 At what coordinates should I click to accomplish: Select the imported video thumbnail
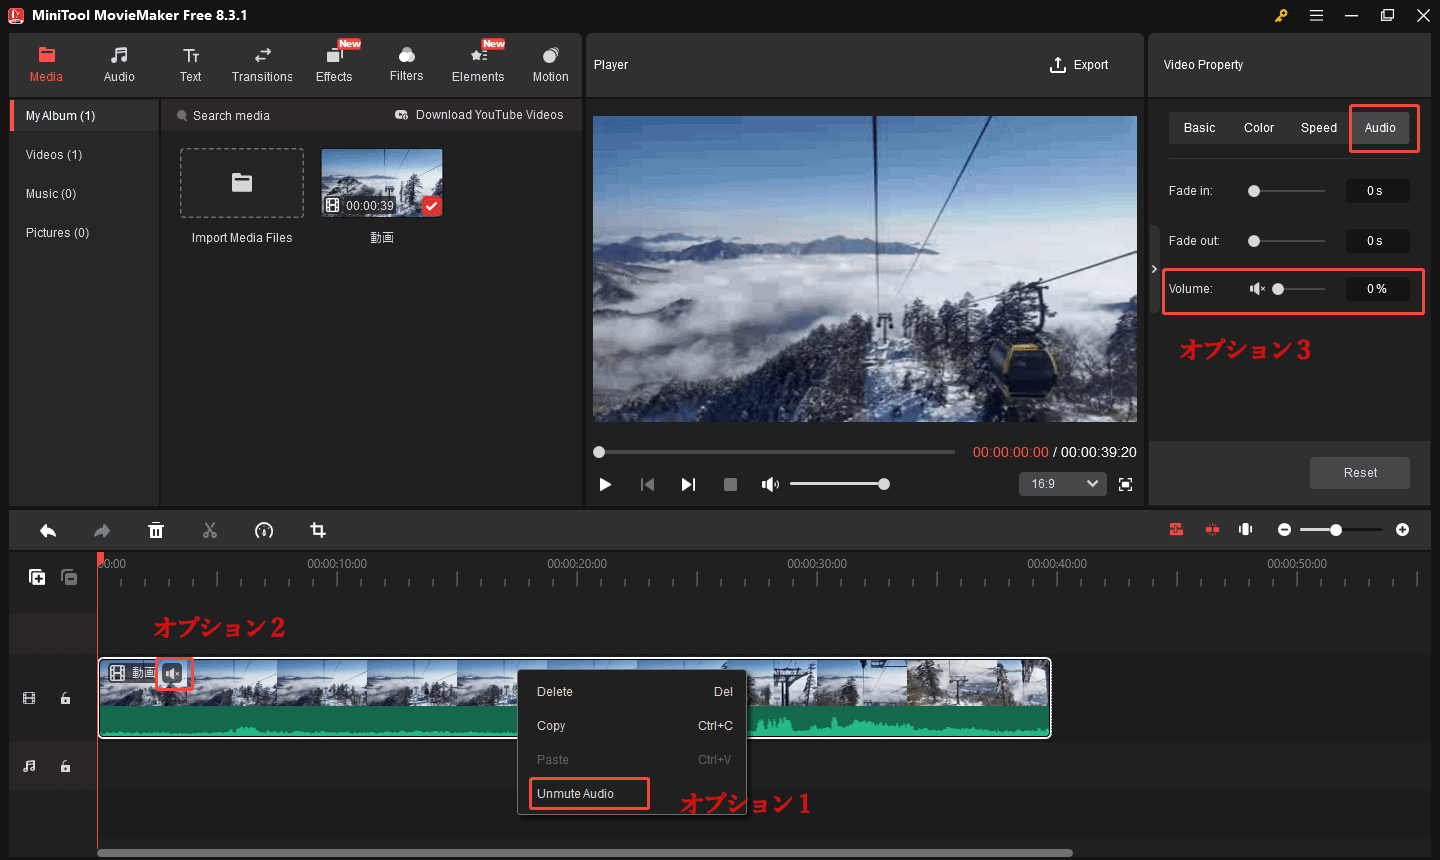coord(381,183)
